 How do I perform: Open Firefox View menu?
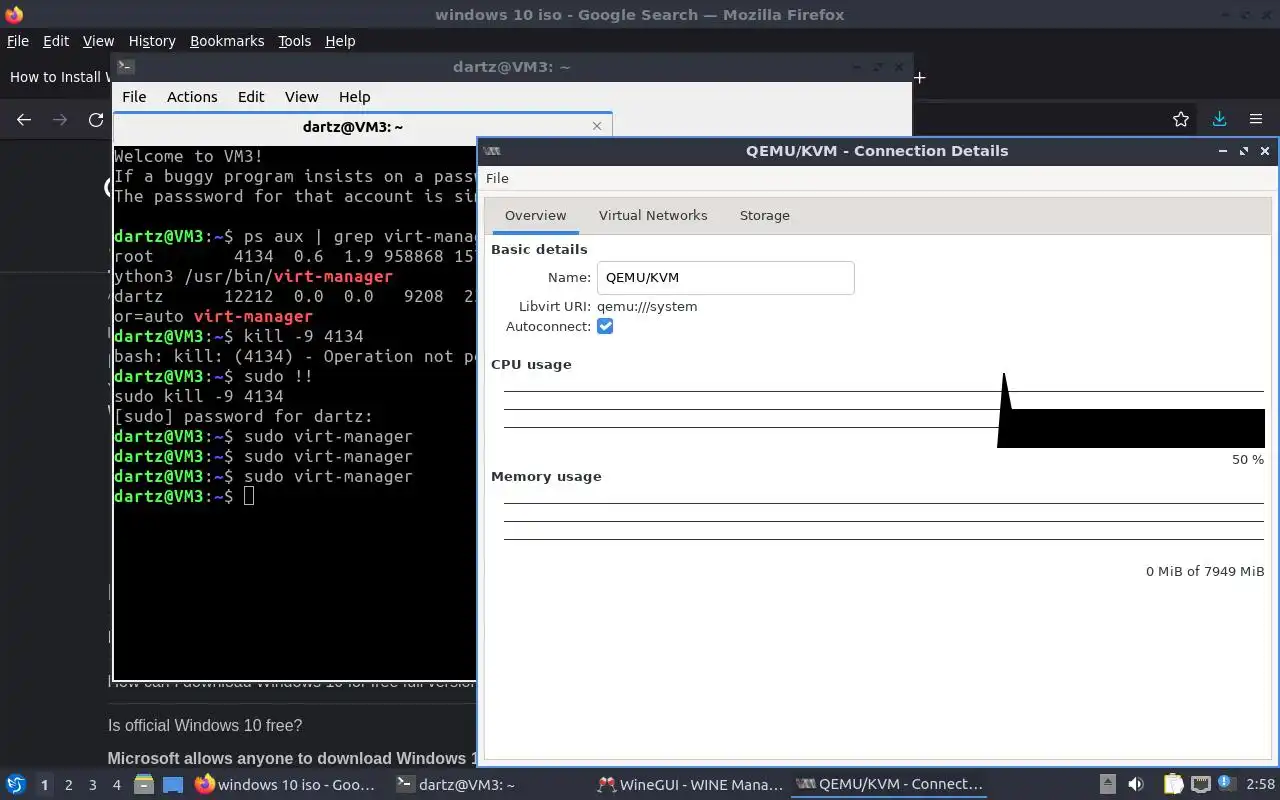coord(98,41)
